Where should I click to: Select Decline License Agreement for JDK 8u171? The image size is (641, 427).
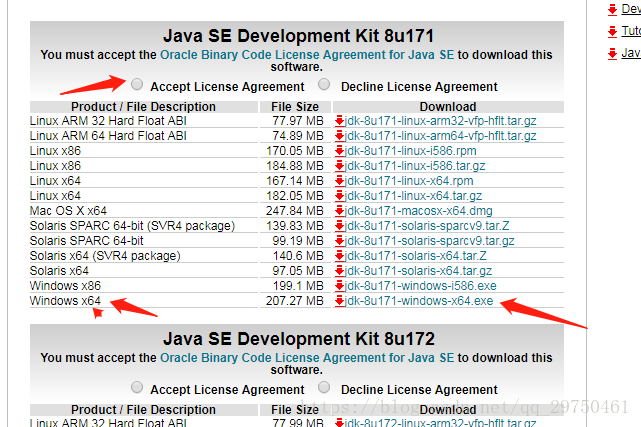tap(324, 84)
